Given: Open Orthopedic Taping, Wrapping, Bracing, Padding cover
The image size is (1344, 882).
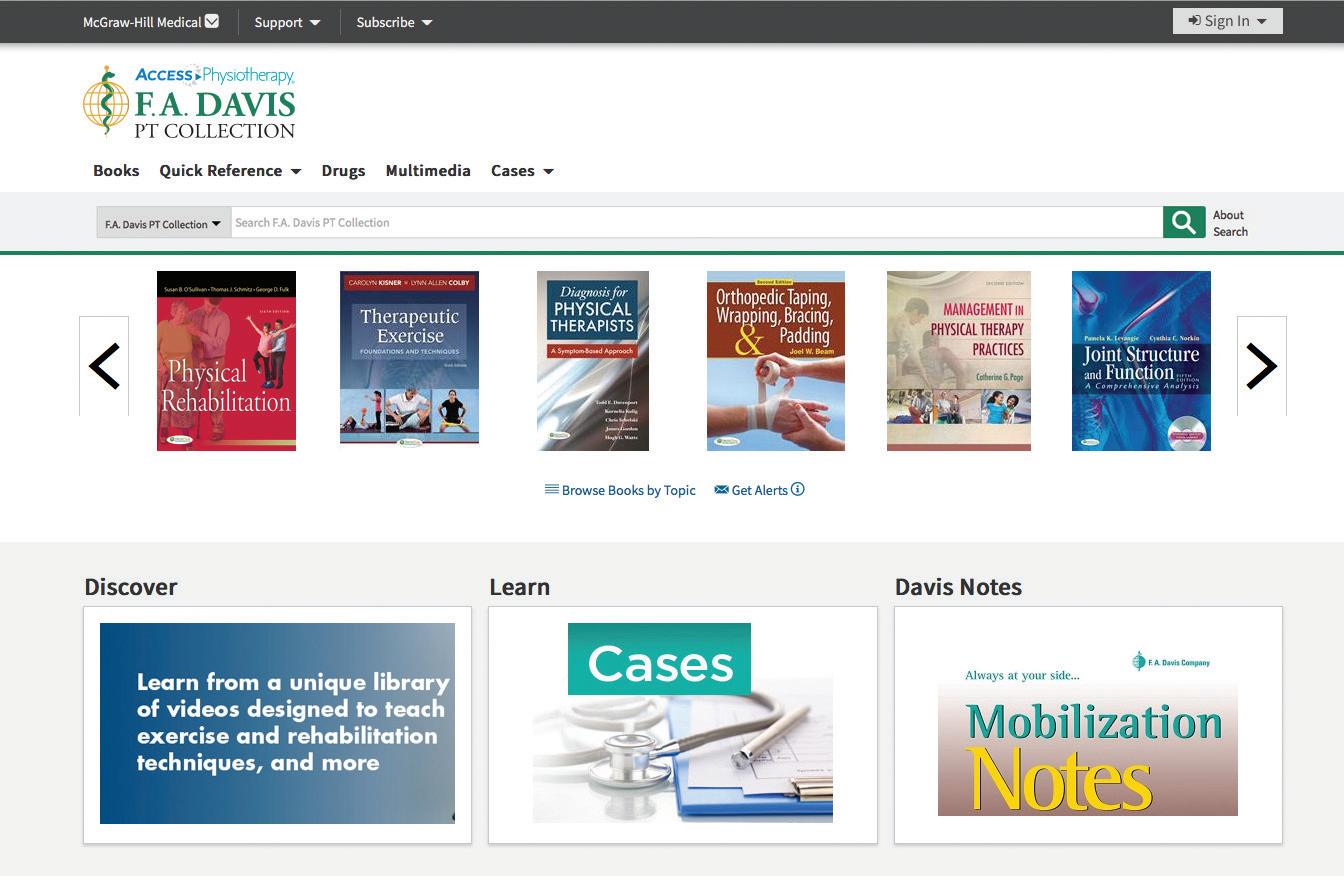Looking at the screenshot, I should coord(776,361).
